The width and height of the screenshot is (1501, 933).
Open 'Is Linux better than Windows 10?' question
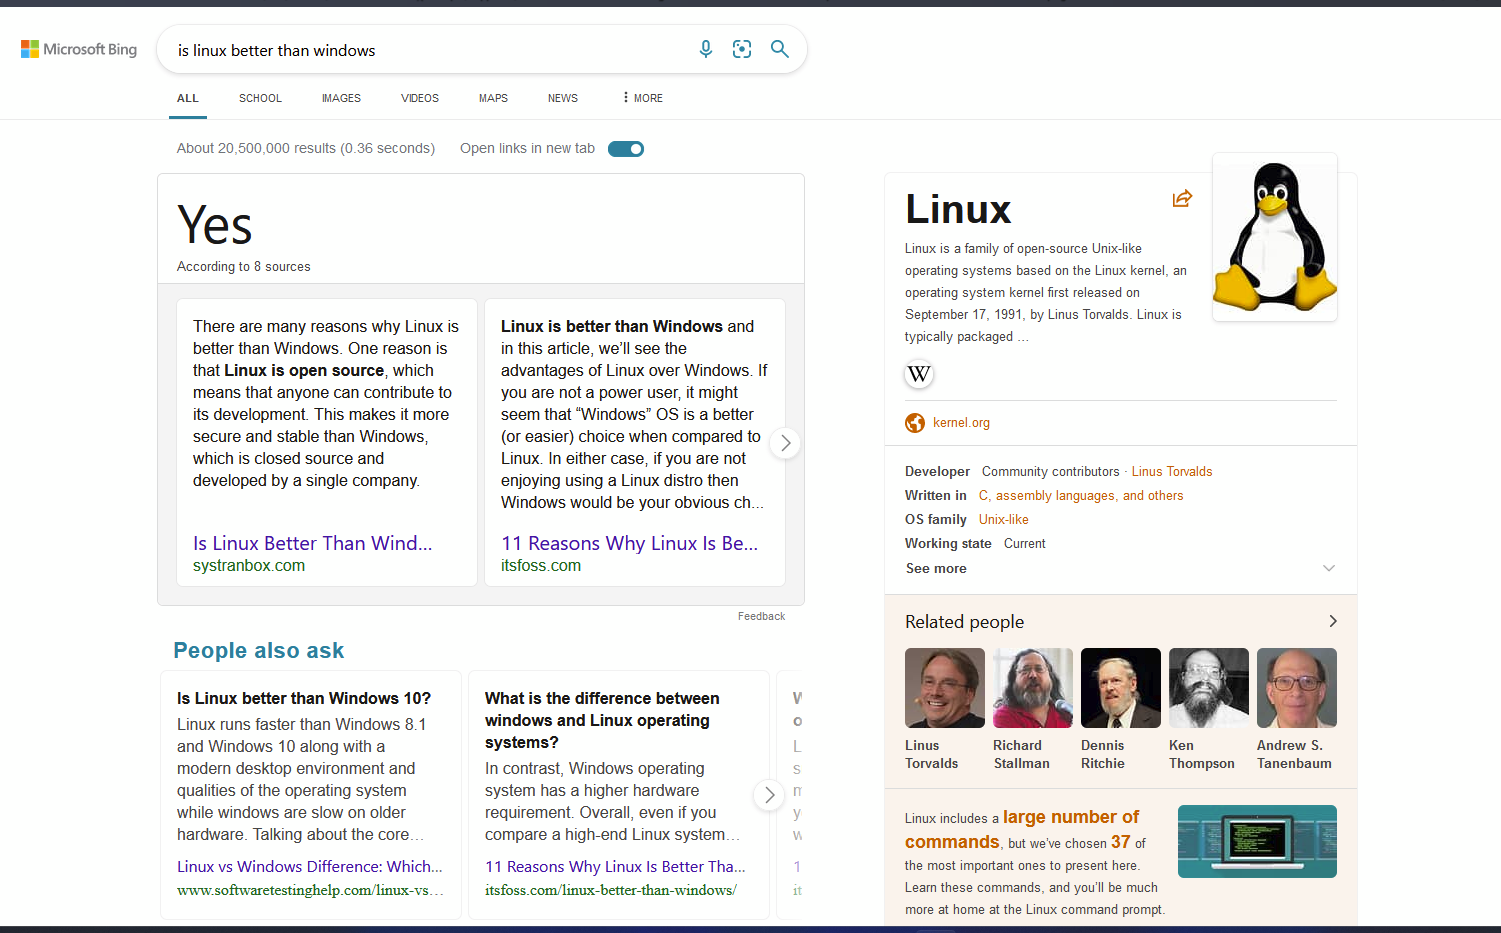pos(304,698)
